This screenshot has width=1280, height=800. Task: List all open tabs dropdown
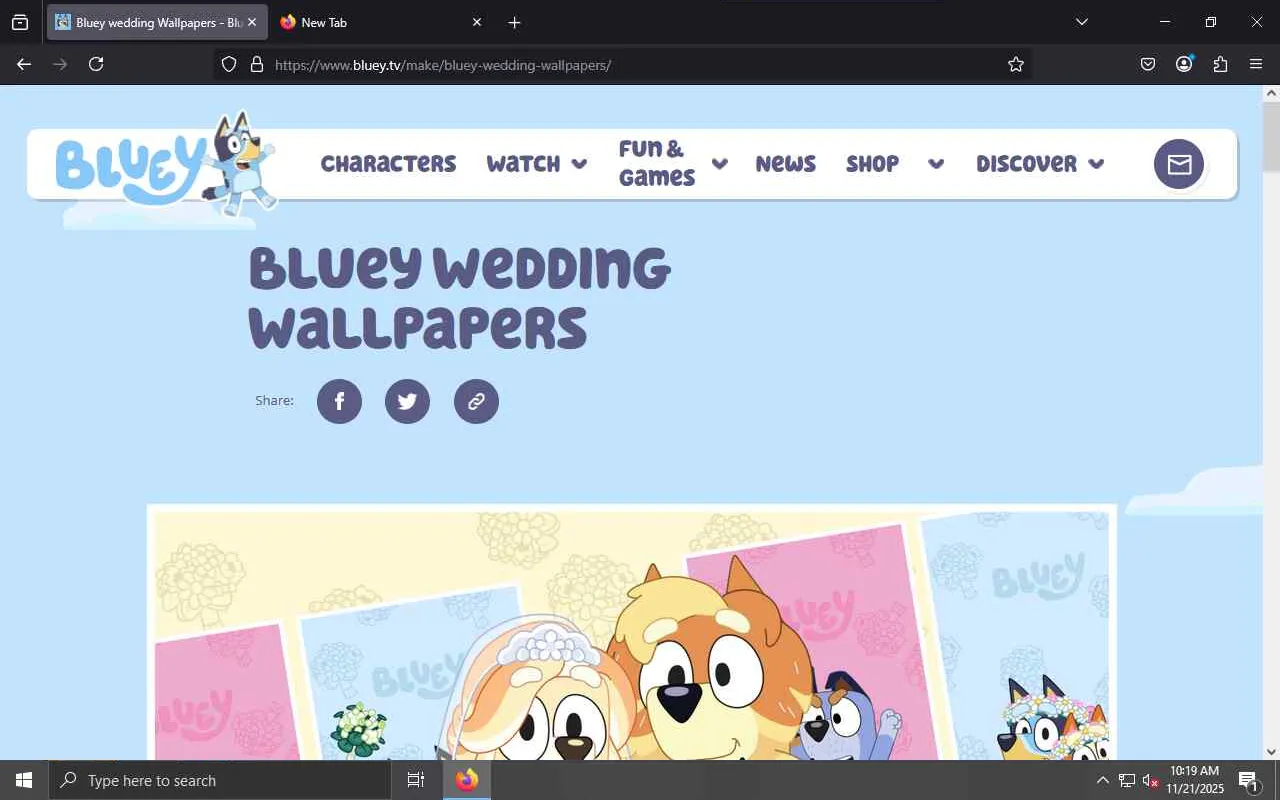click(x=1081, y=22)
